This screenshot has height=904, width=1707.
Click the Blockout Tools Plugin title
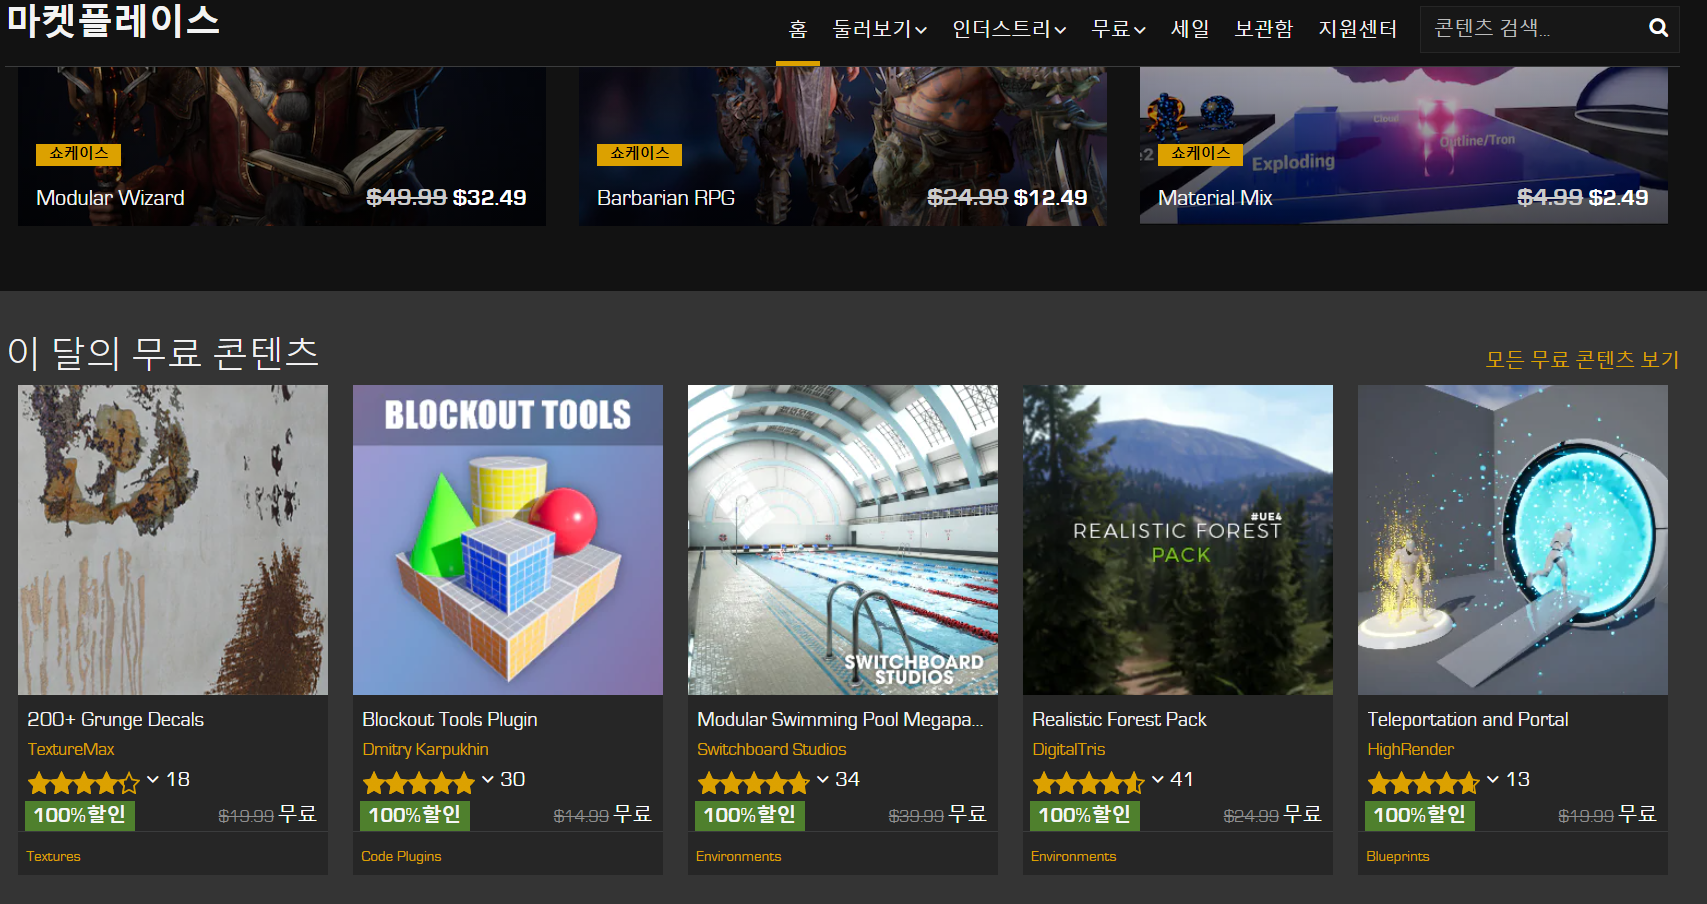[450, 719]
